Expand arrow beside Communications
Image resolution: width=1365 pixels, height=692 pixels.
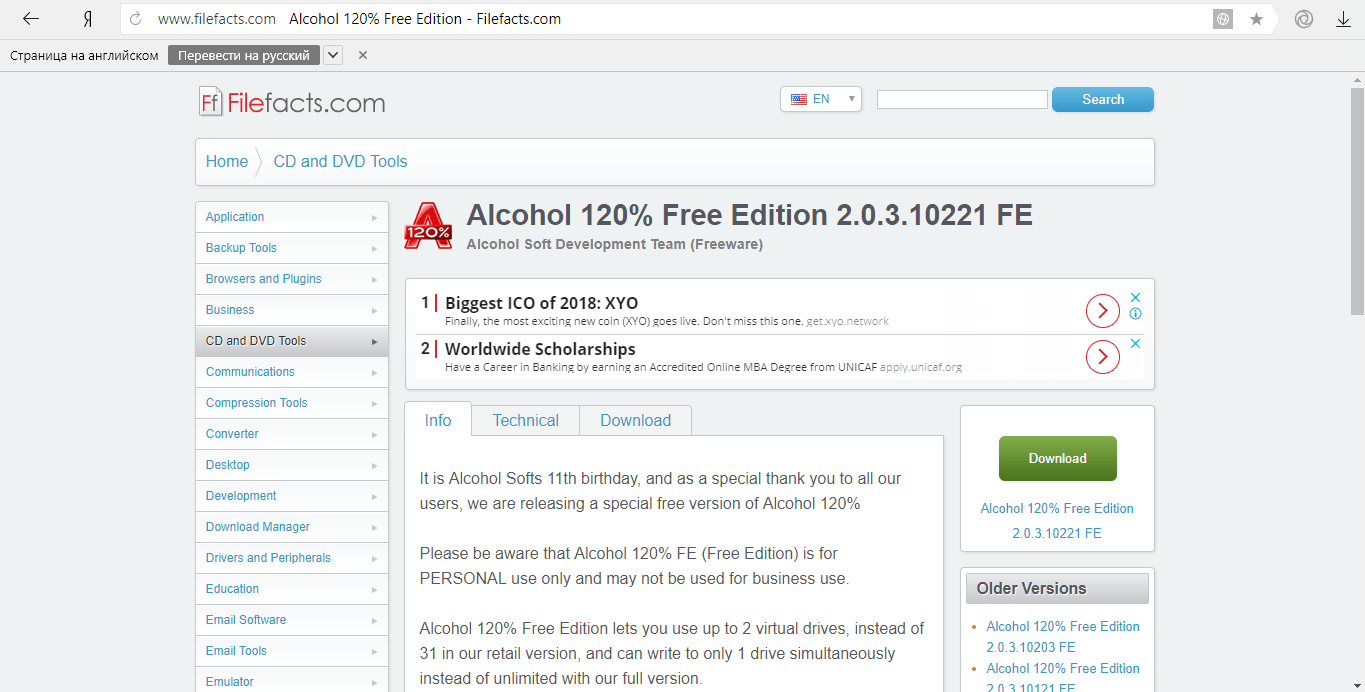tap(375, 373)
